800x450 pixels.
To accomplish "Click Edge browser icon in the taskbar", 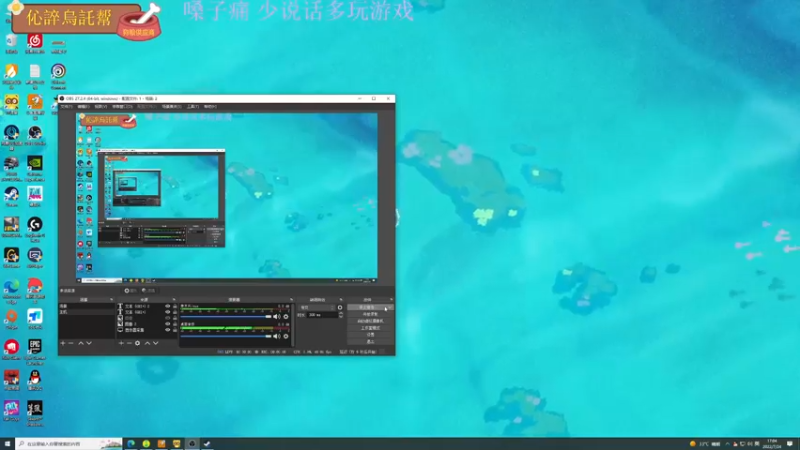I will tap(131, 444).
